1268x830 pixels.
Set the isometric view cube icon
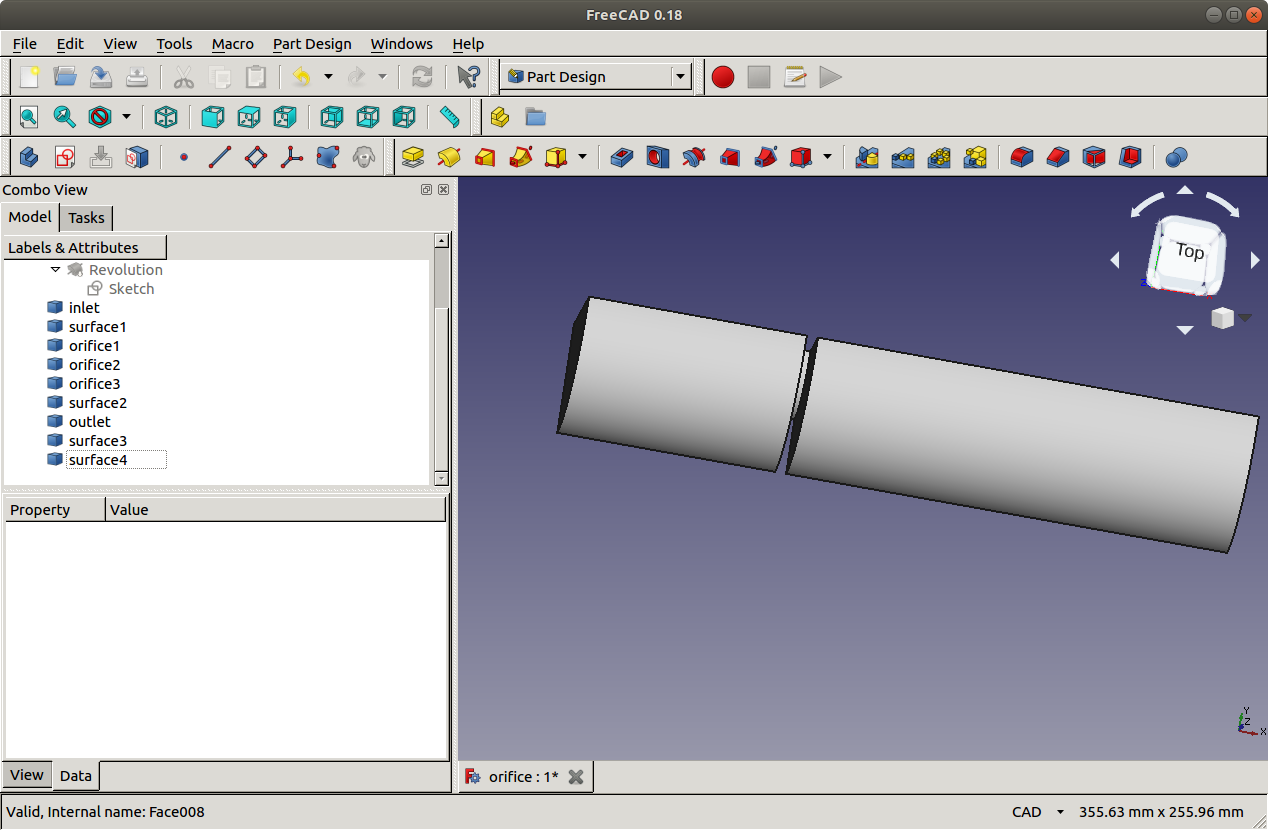click(x=166, y=117)
